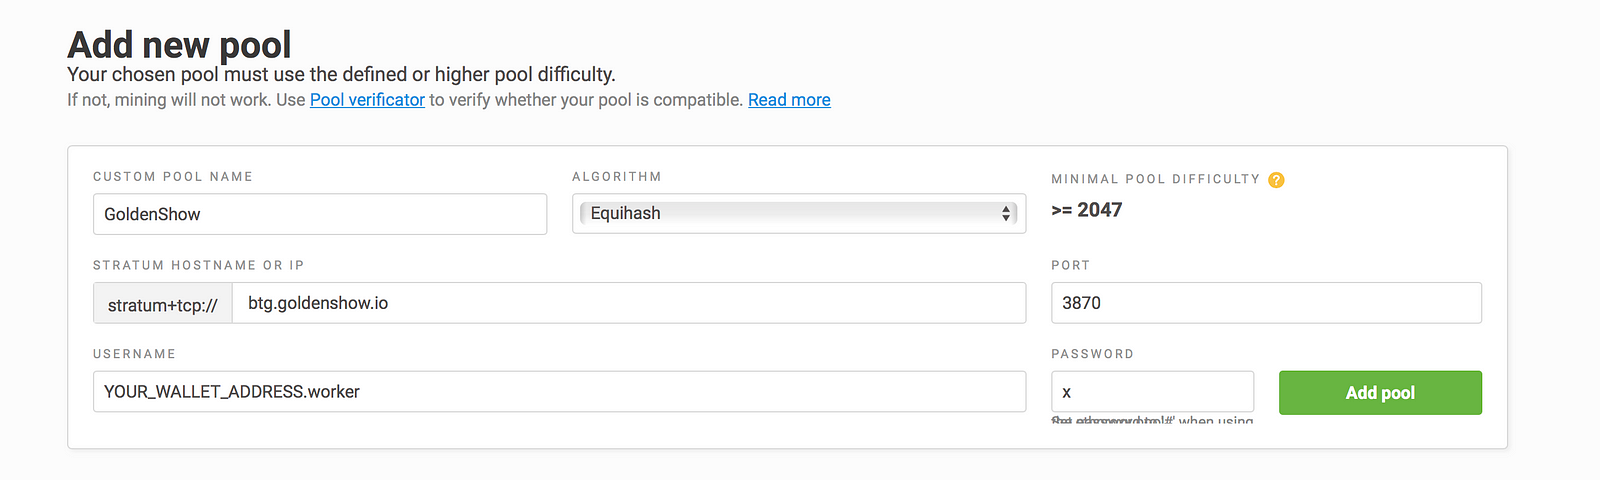The height and width of the screenshot is (480, 1600).
Task: Click the Algorithm field label
Action: click(617, 177)
